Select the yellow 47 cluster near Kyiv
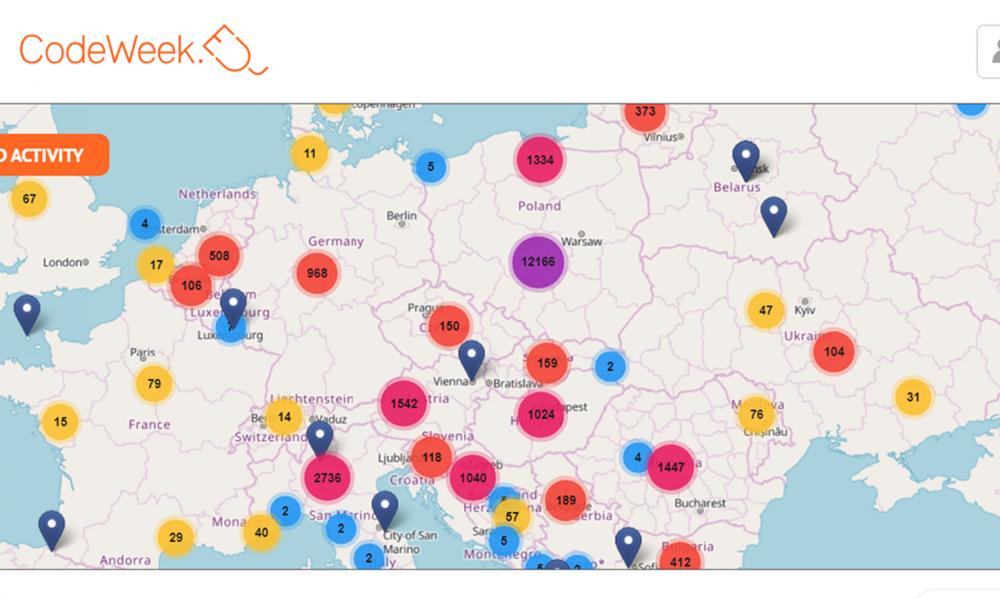 point(765,310)
